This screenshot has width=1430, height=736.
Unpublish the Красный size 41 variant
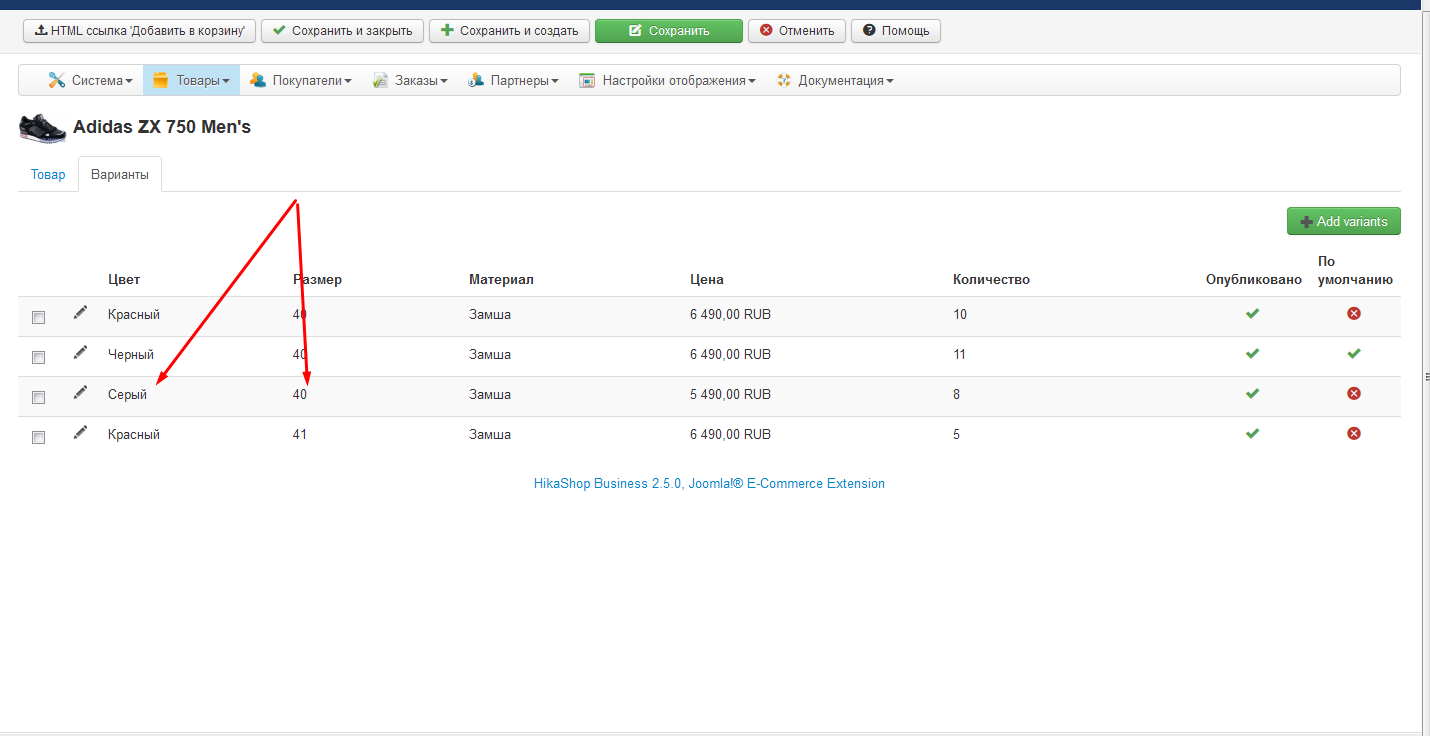coord(1252,434)
